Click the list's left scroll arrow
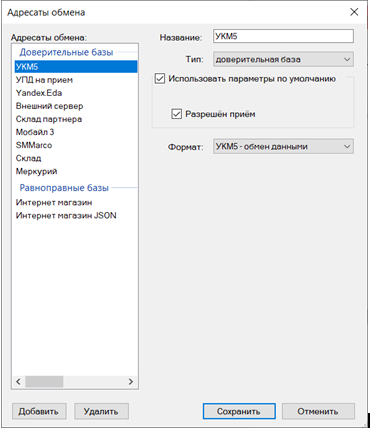370x428 pixels. pyautogui.click(x=18, y=381)
